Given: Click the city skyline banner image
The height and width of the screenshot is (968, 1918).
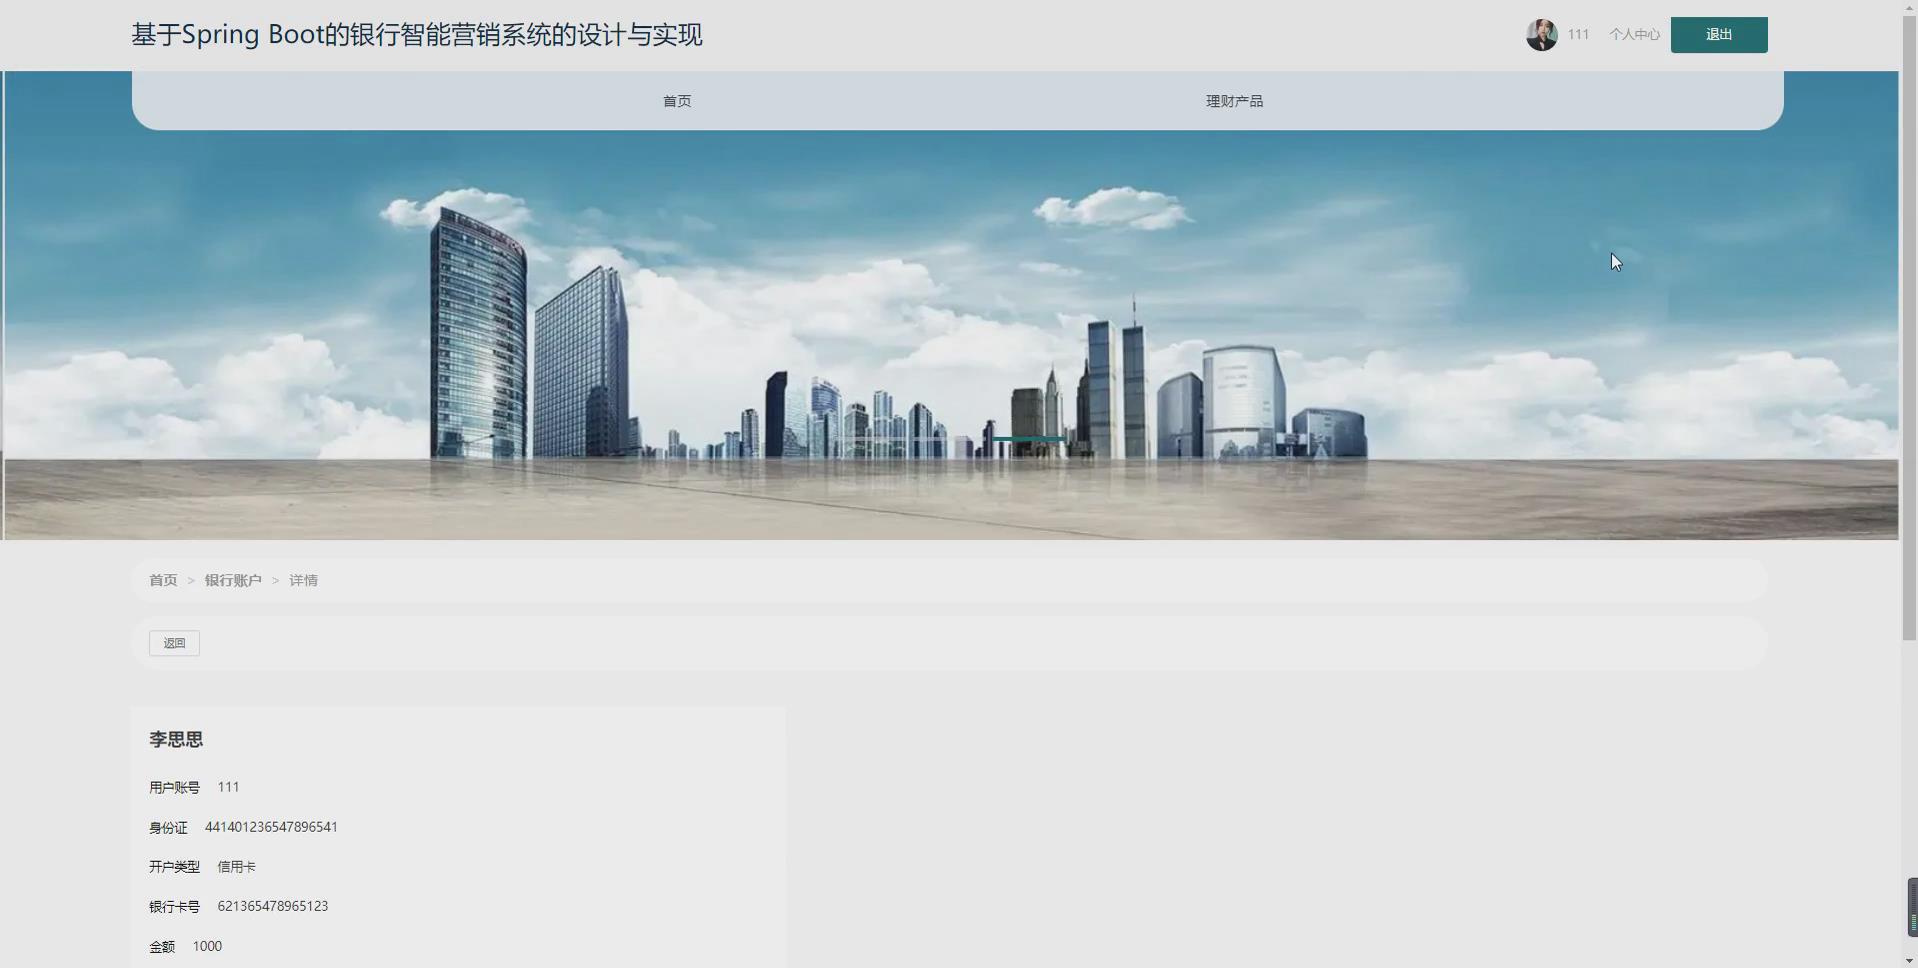Looking at the screenshot, I should tap(950, 330).
